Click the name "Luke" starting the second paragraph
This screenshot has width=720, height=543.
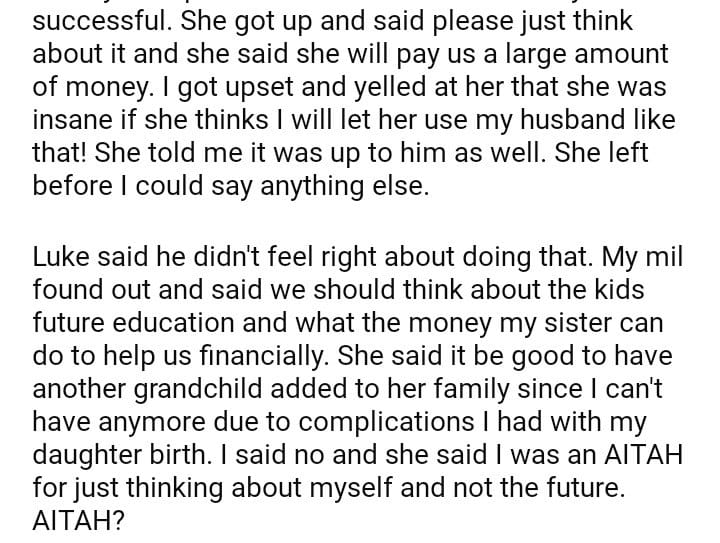point(64,256)
